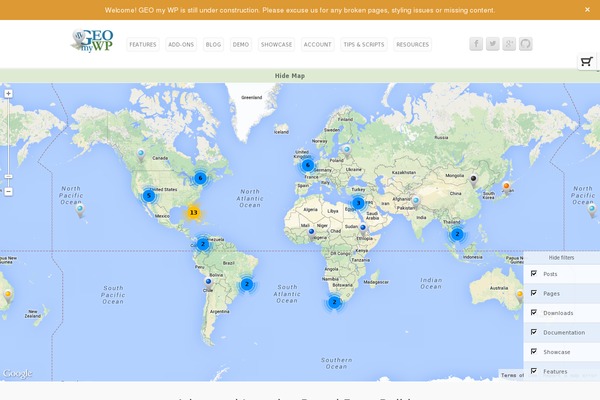Collapse the map using Hide Map
This screenshot has height=400, width=600.
click(290, 75)
